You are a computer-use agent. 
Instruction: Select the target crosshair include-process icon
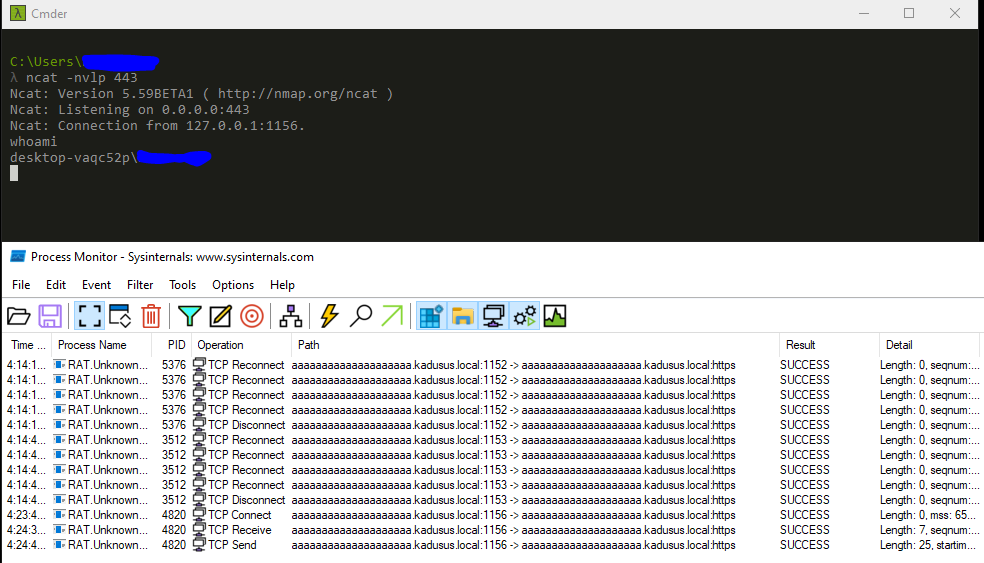pyautogui.click(x=252, y=316)
